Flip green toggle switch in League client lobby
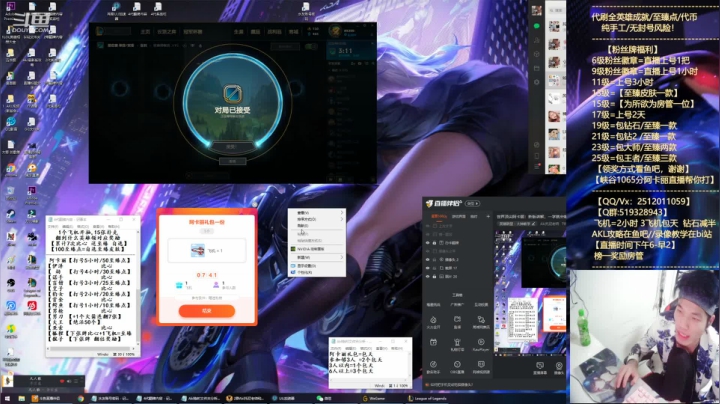Image resolution: width=720 pixels, height=404 pixels. [311, 46]
